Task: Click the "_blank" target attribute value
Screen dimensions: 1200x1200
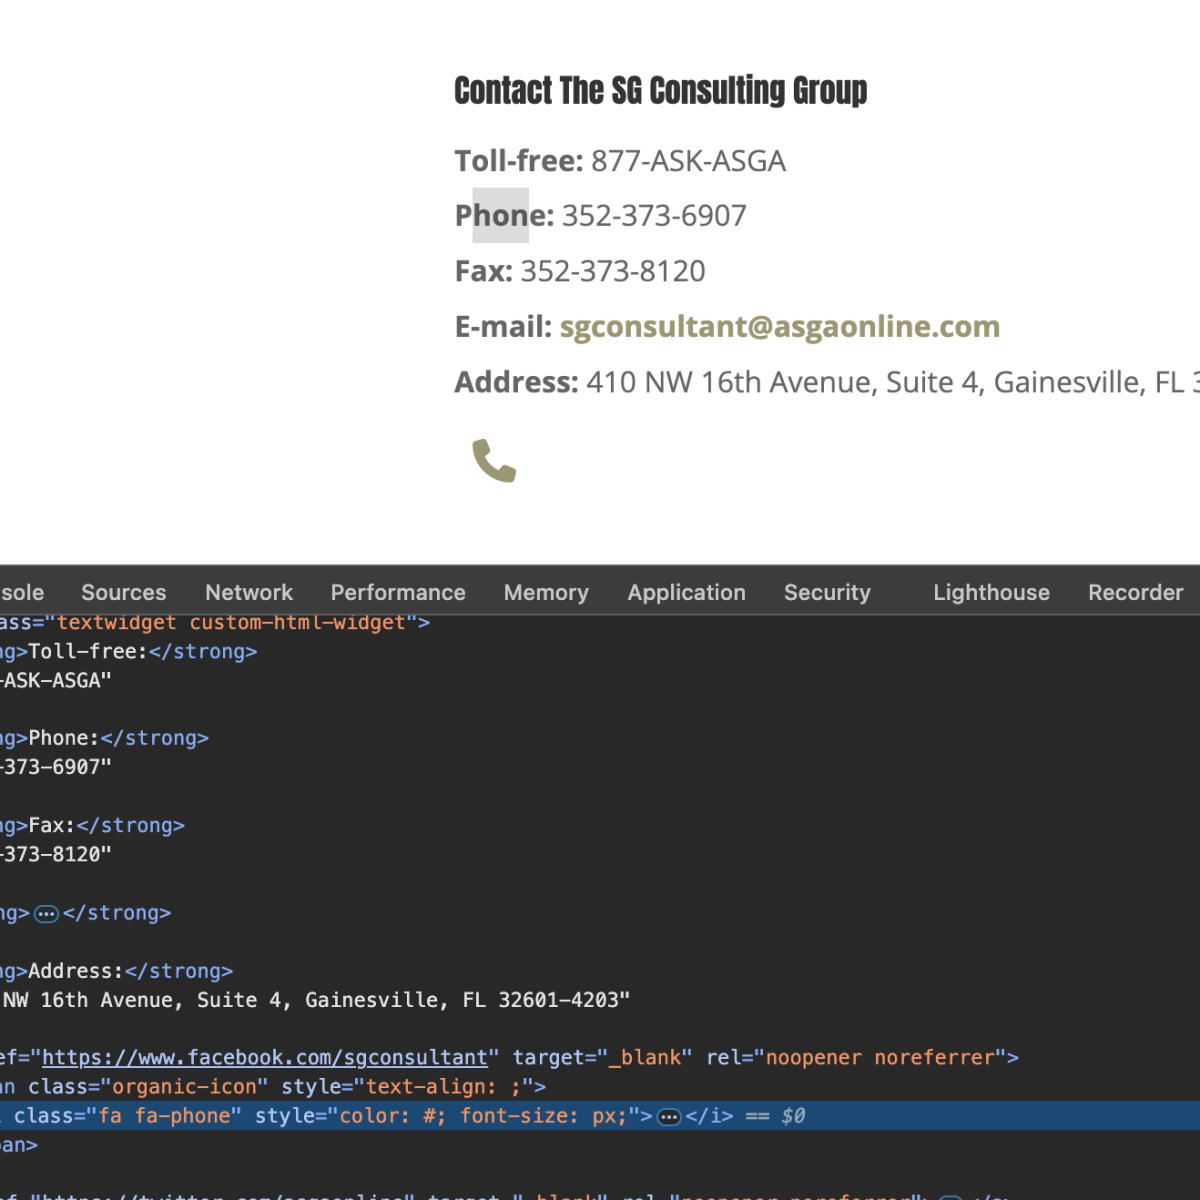Action: [645, 1058]
